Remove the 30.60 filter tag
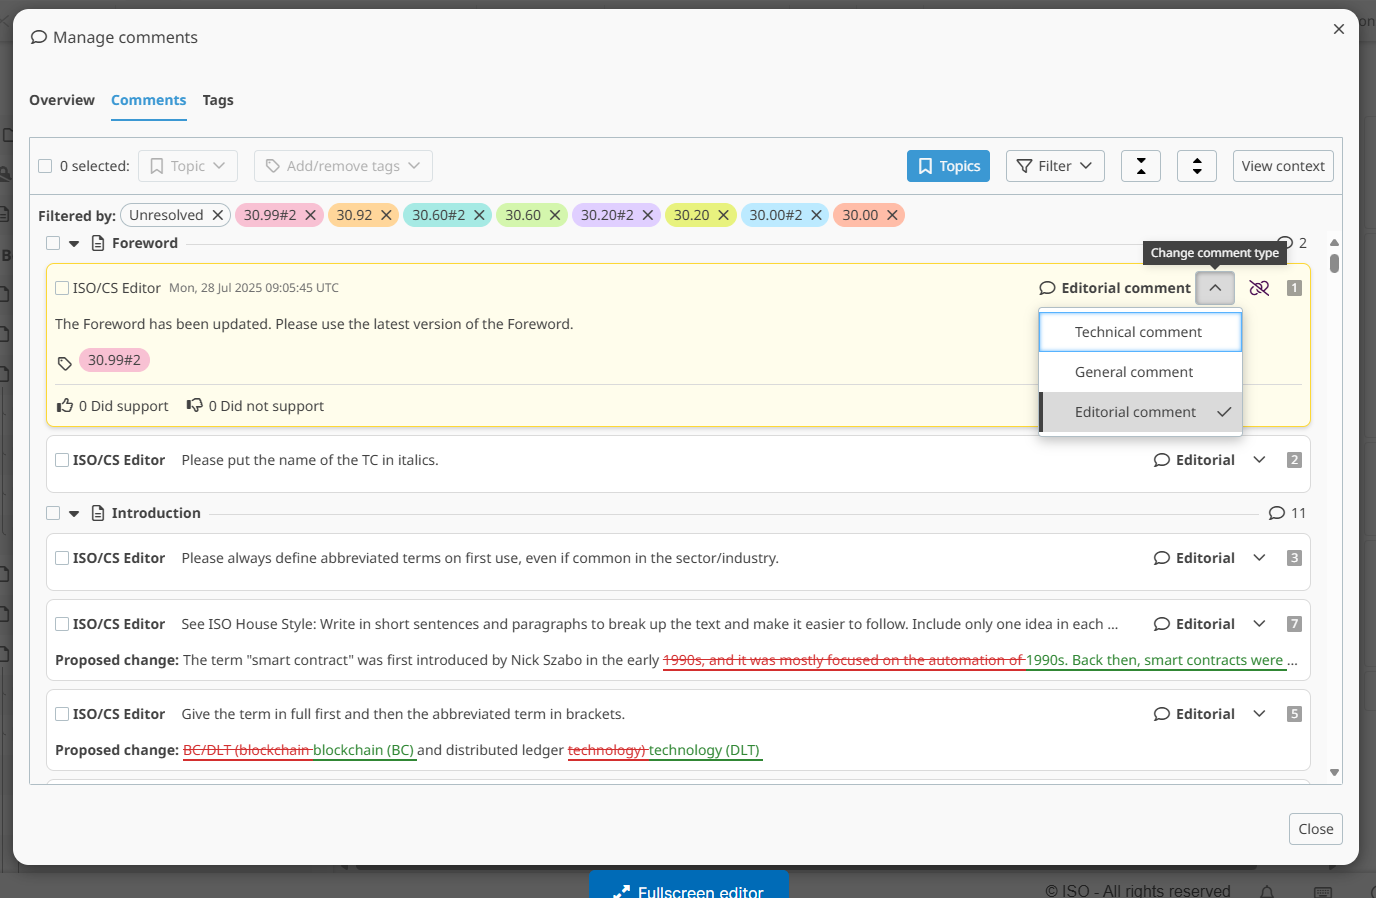The height and width of the screenshot is (898, 1376). [555, 215]
